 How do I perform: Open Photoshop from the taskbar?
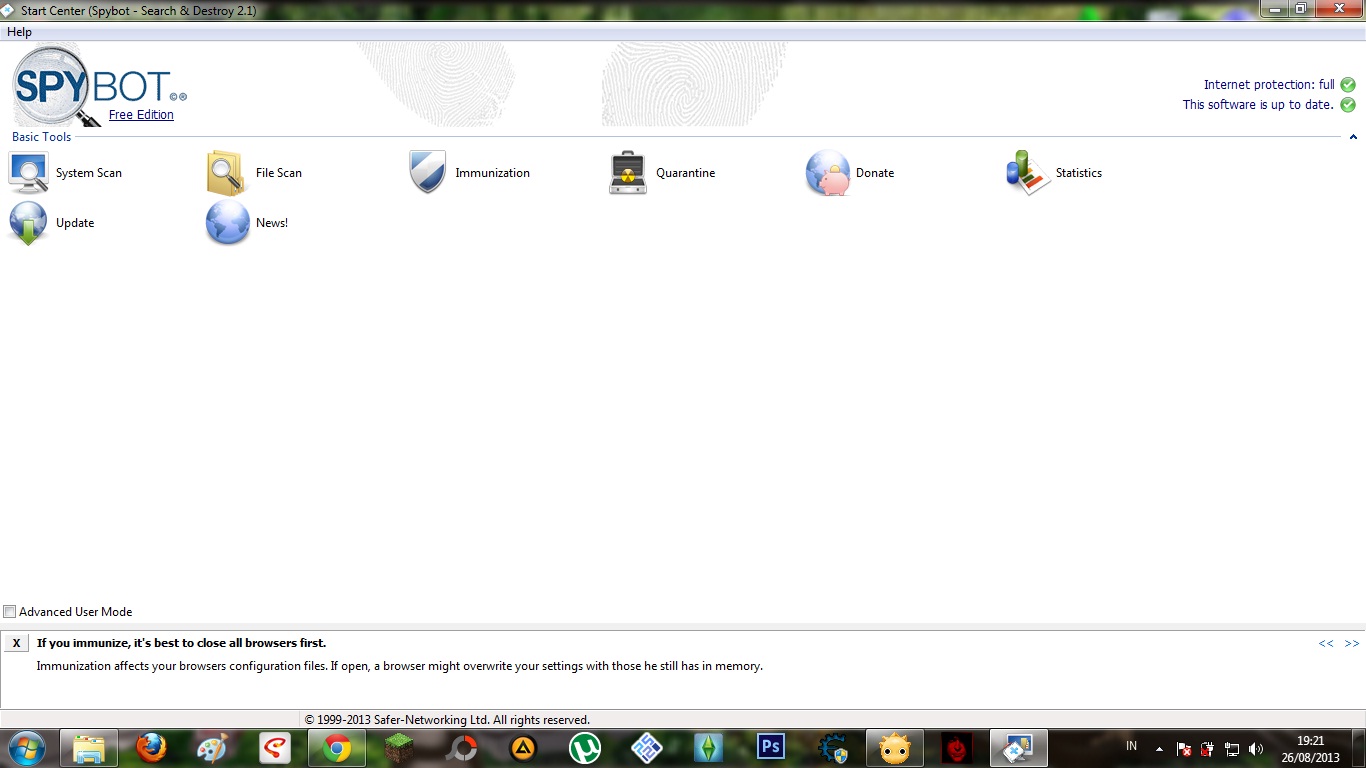click(x=770, y=747)
